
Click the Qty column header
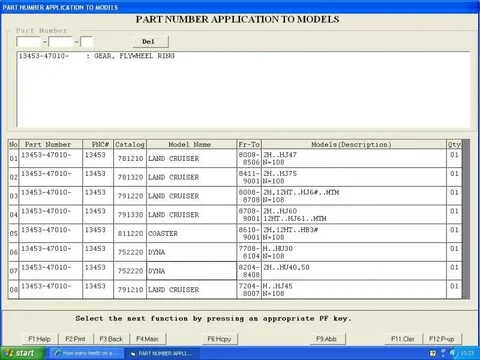pyautogui.click(x=454, y=144)
